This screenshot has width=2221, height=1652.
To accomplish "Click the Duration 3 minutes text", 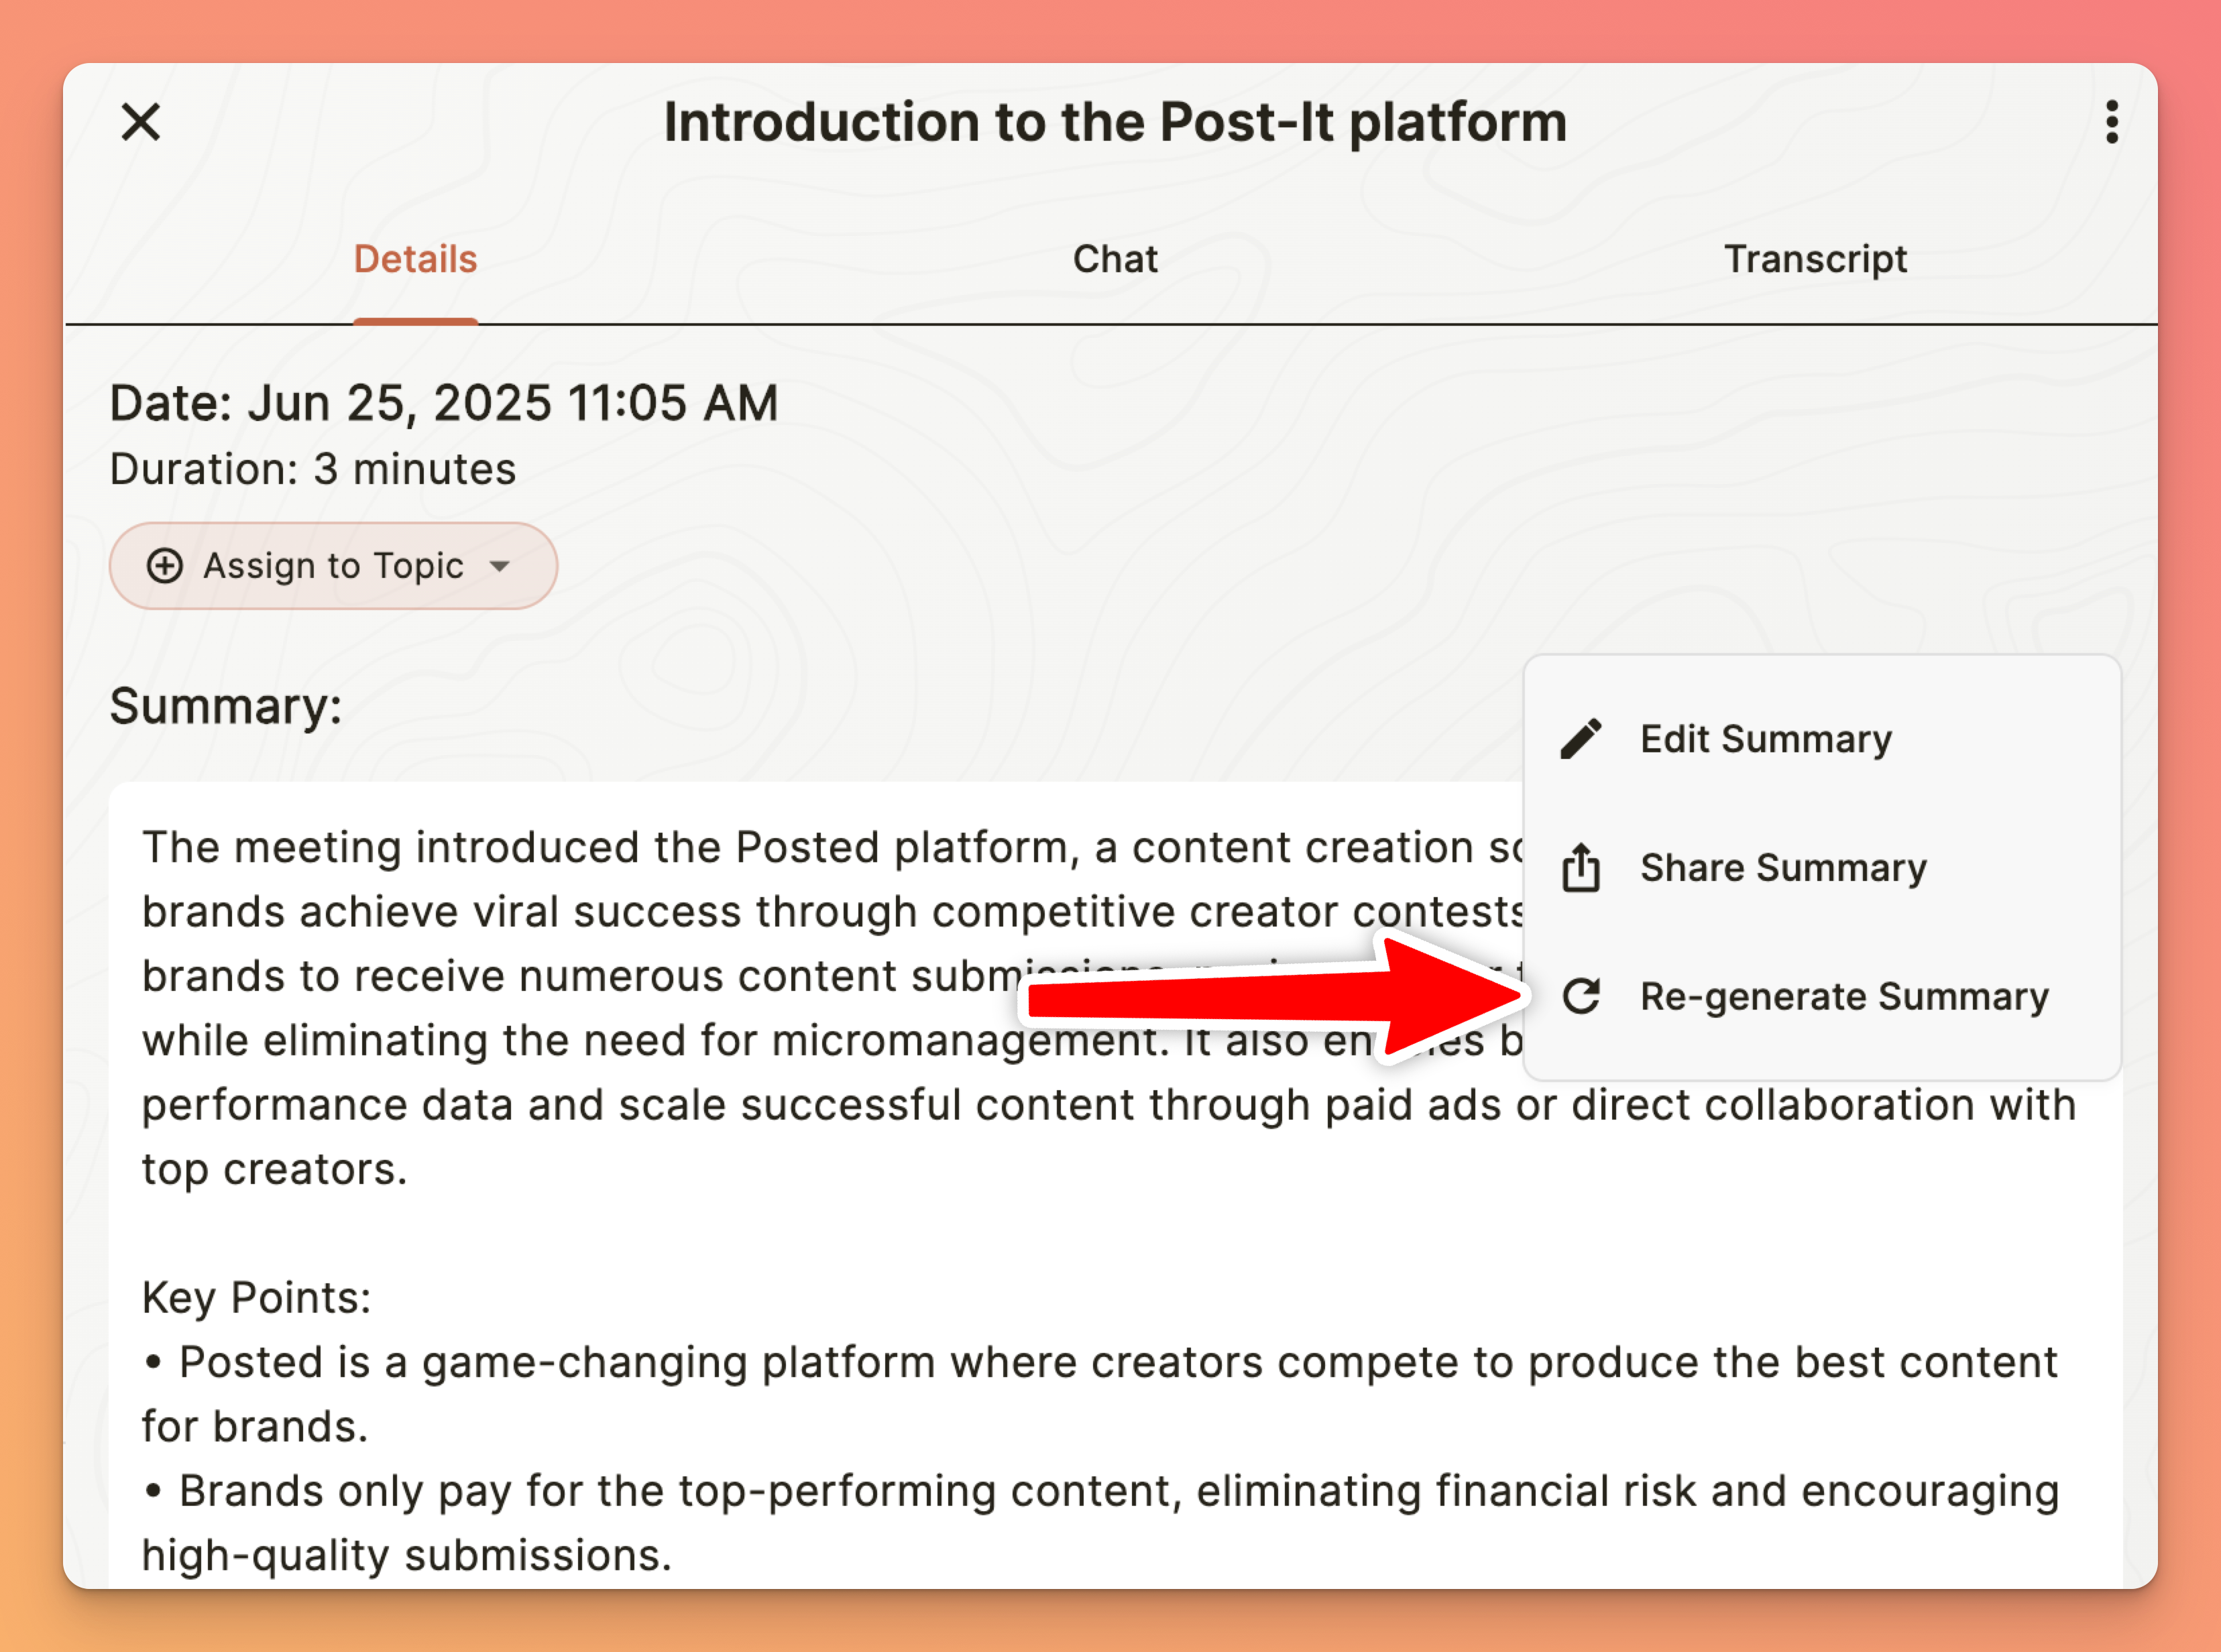I will tap(312, 469).
